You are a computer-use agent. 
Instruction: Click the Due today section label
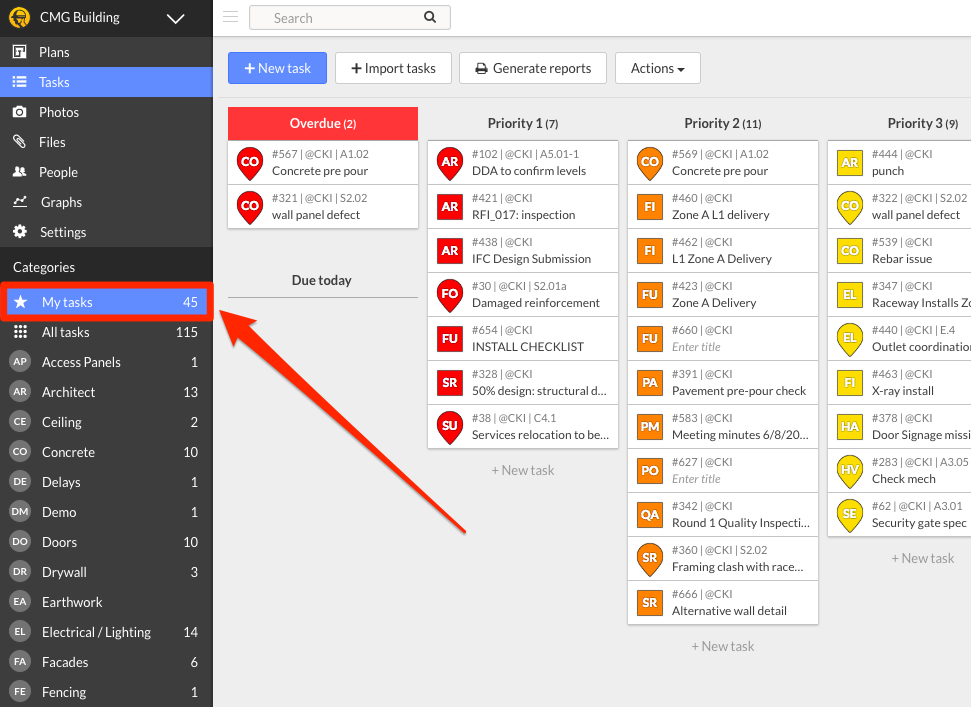(x=321, y=280)
